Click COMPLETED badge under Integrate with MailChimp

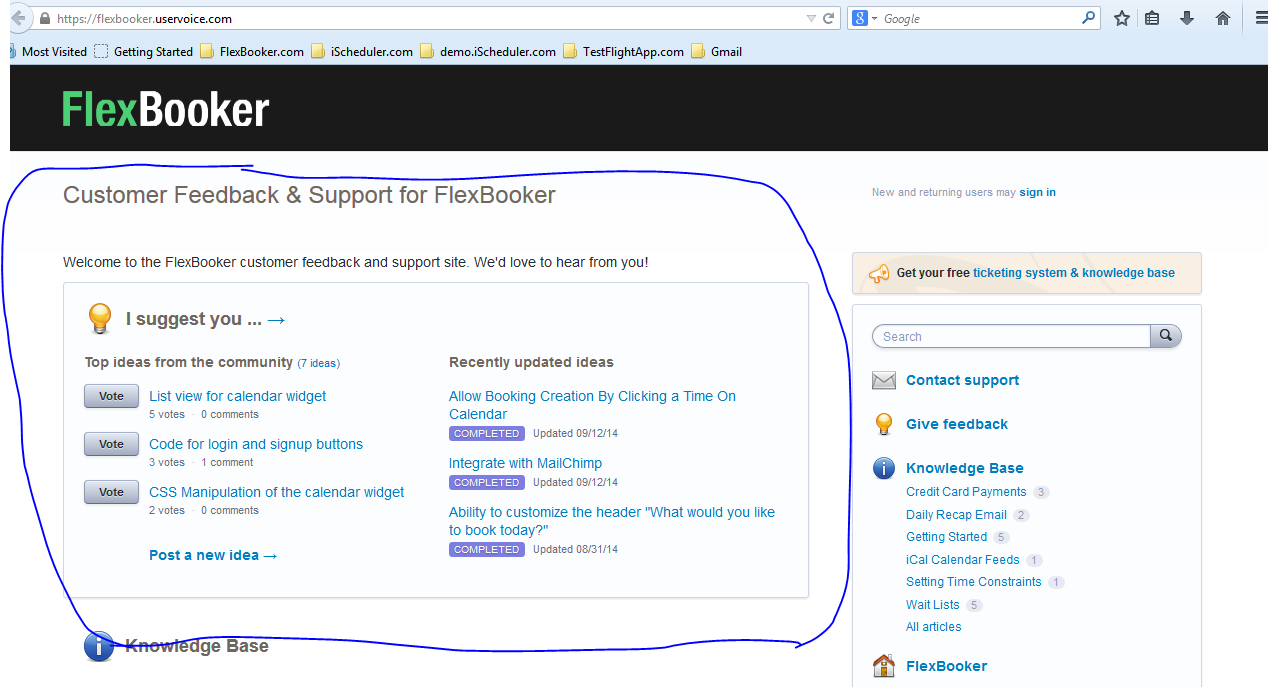point(487,482)
